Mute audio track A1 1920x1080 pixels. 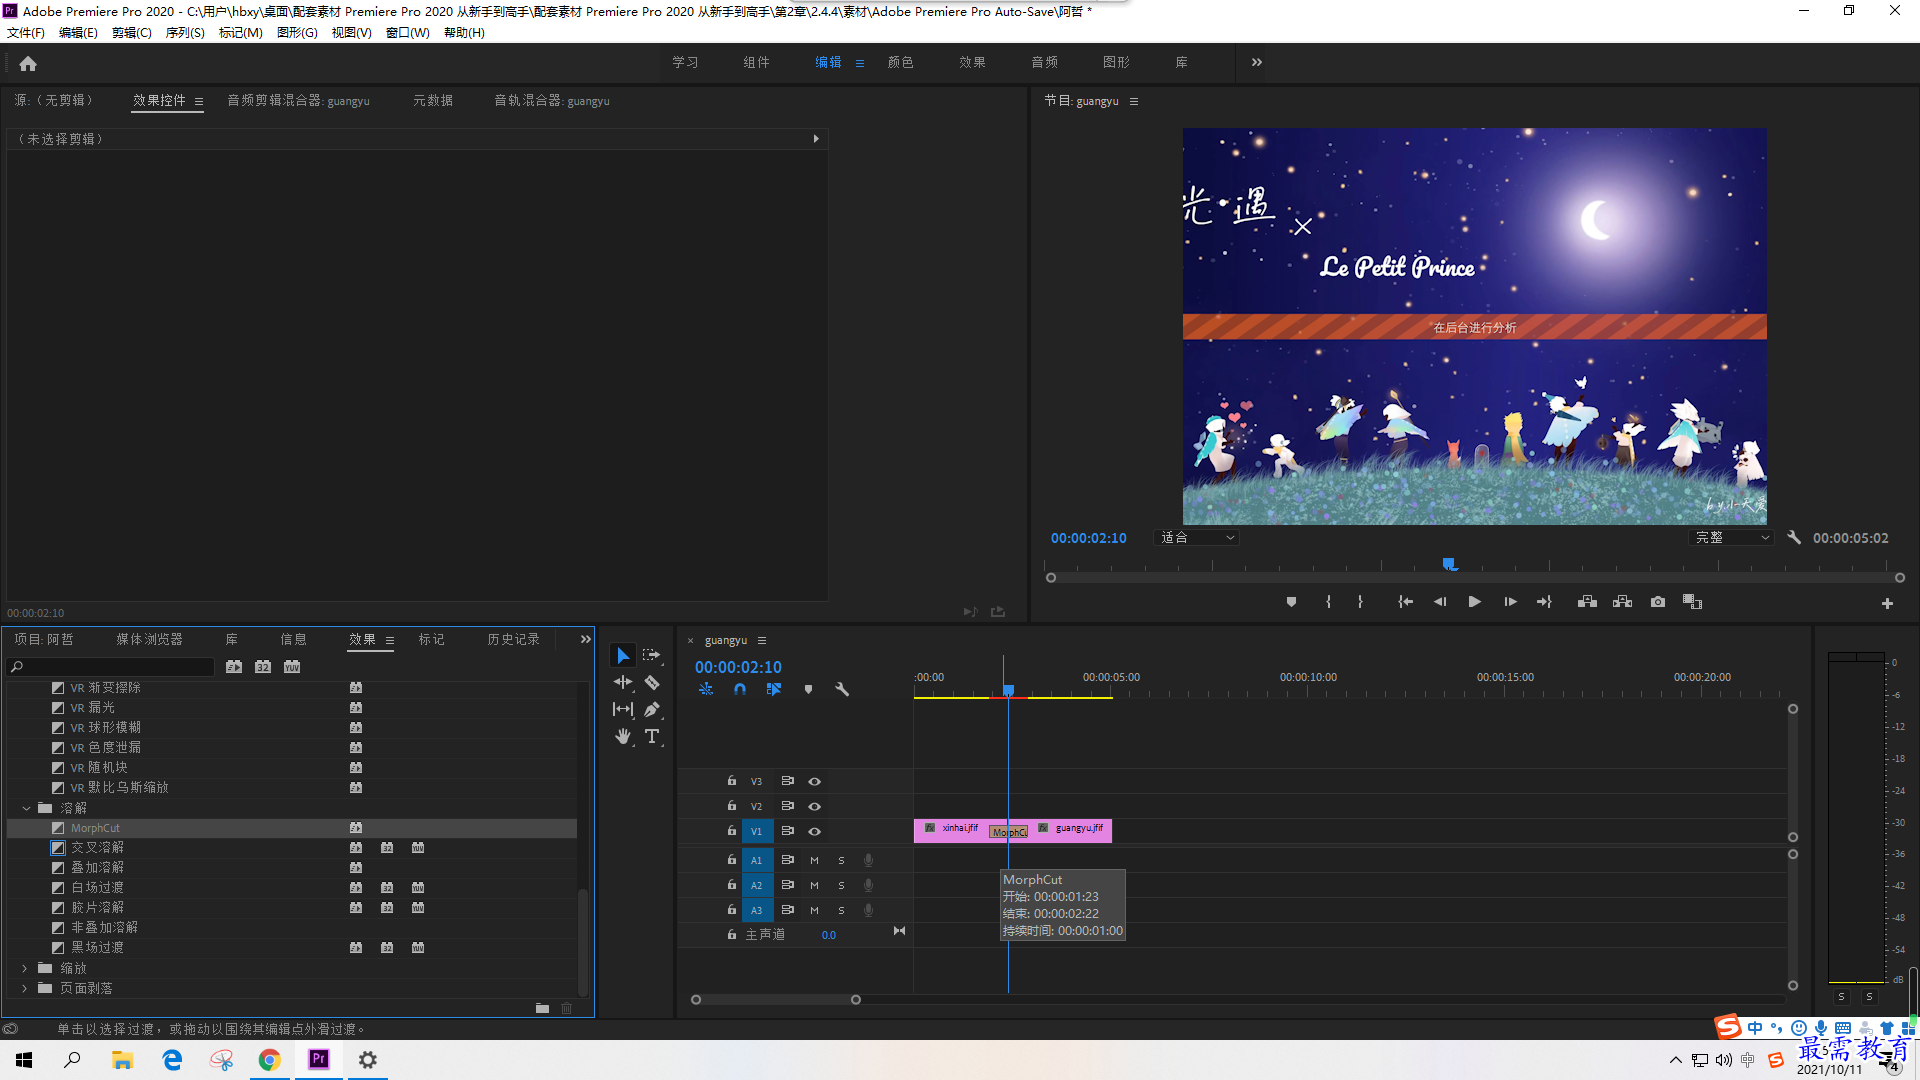(814, 860)
